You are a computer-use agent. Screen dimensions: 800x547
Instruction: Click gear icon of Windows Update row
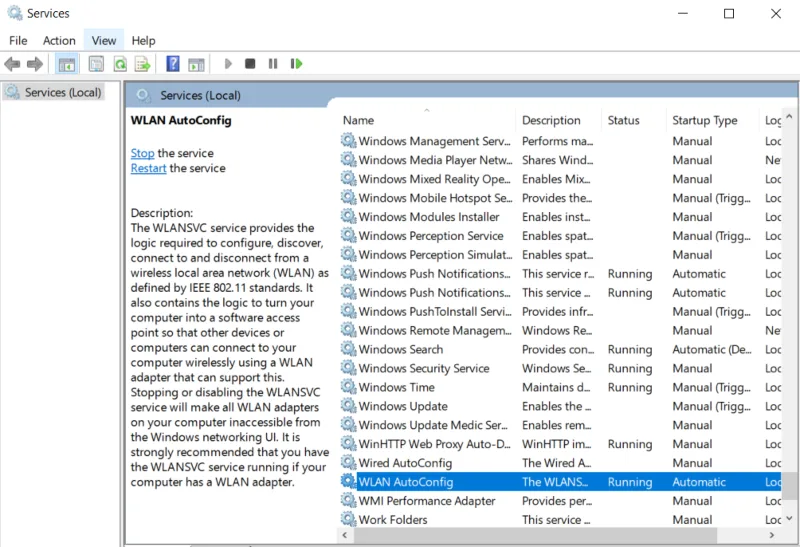pos(348,406)
